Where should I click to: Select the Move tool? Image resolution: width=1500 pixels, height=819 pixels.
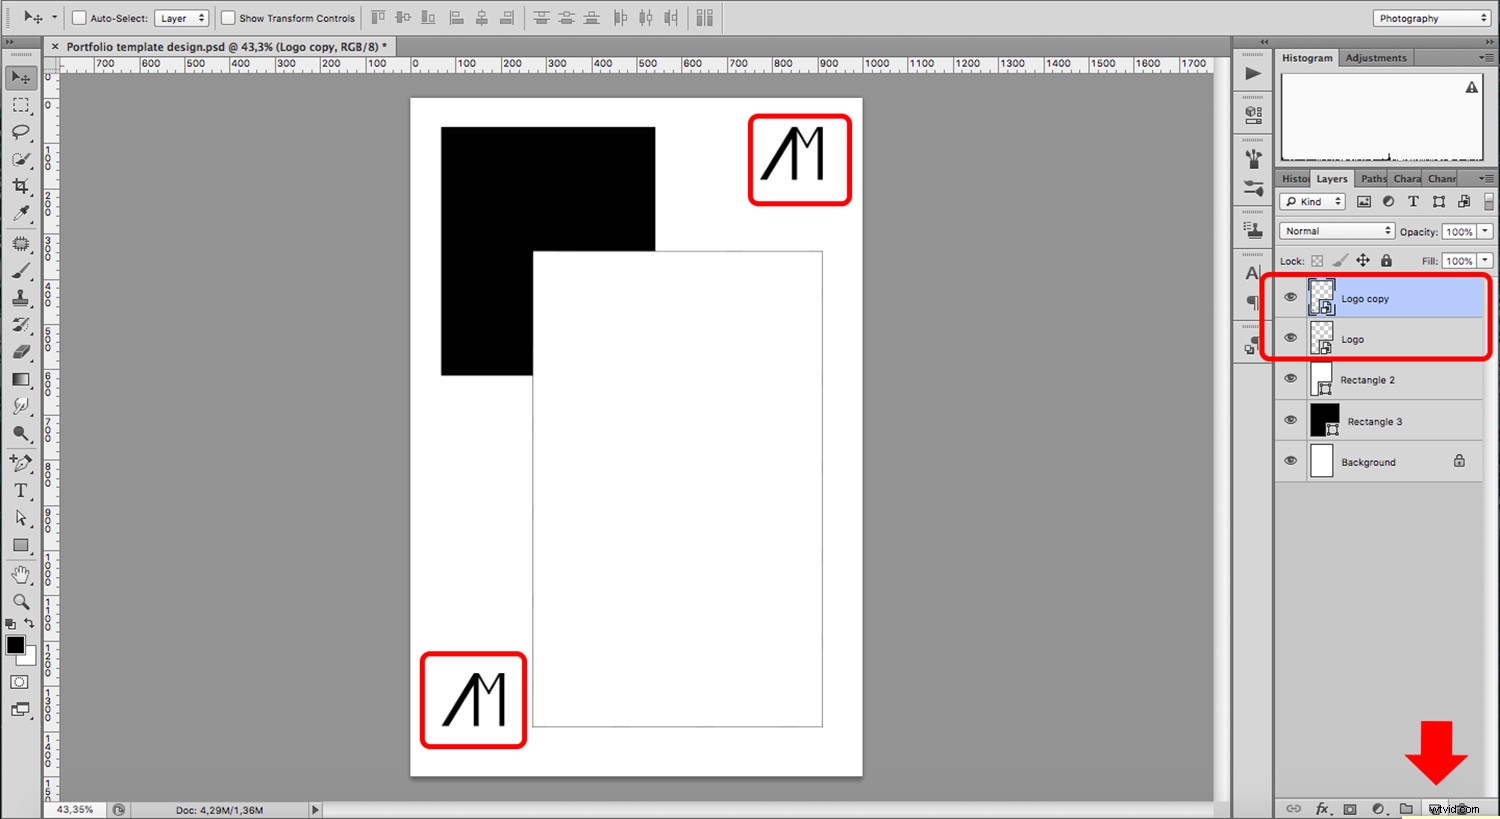click(x=20, y=77)
